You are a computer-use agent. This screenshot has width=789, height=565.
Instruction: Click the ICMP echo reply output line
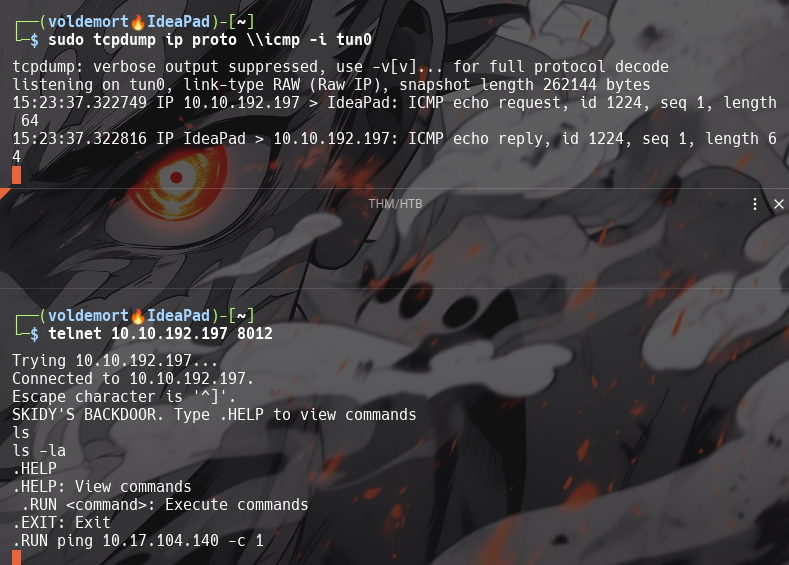coord(394,147)
